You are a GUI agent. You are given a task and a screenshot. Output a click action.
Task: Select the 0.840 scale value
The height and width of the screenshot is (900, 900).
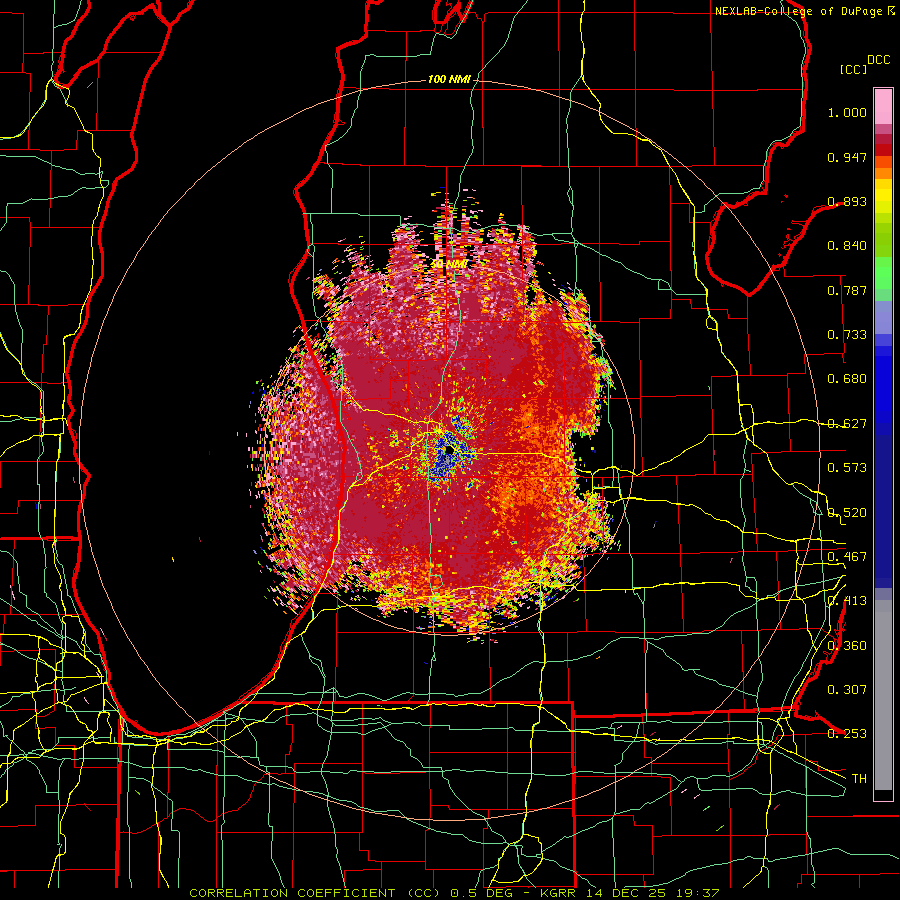pos(847,246)
